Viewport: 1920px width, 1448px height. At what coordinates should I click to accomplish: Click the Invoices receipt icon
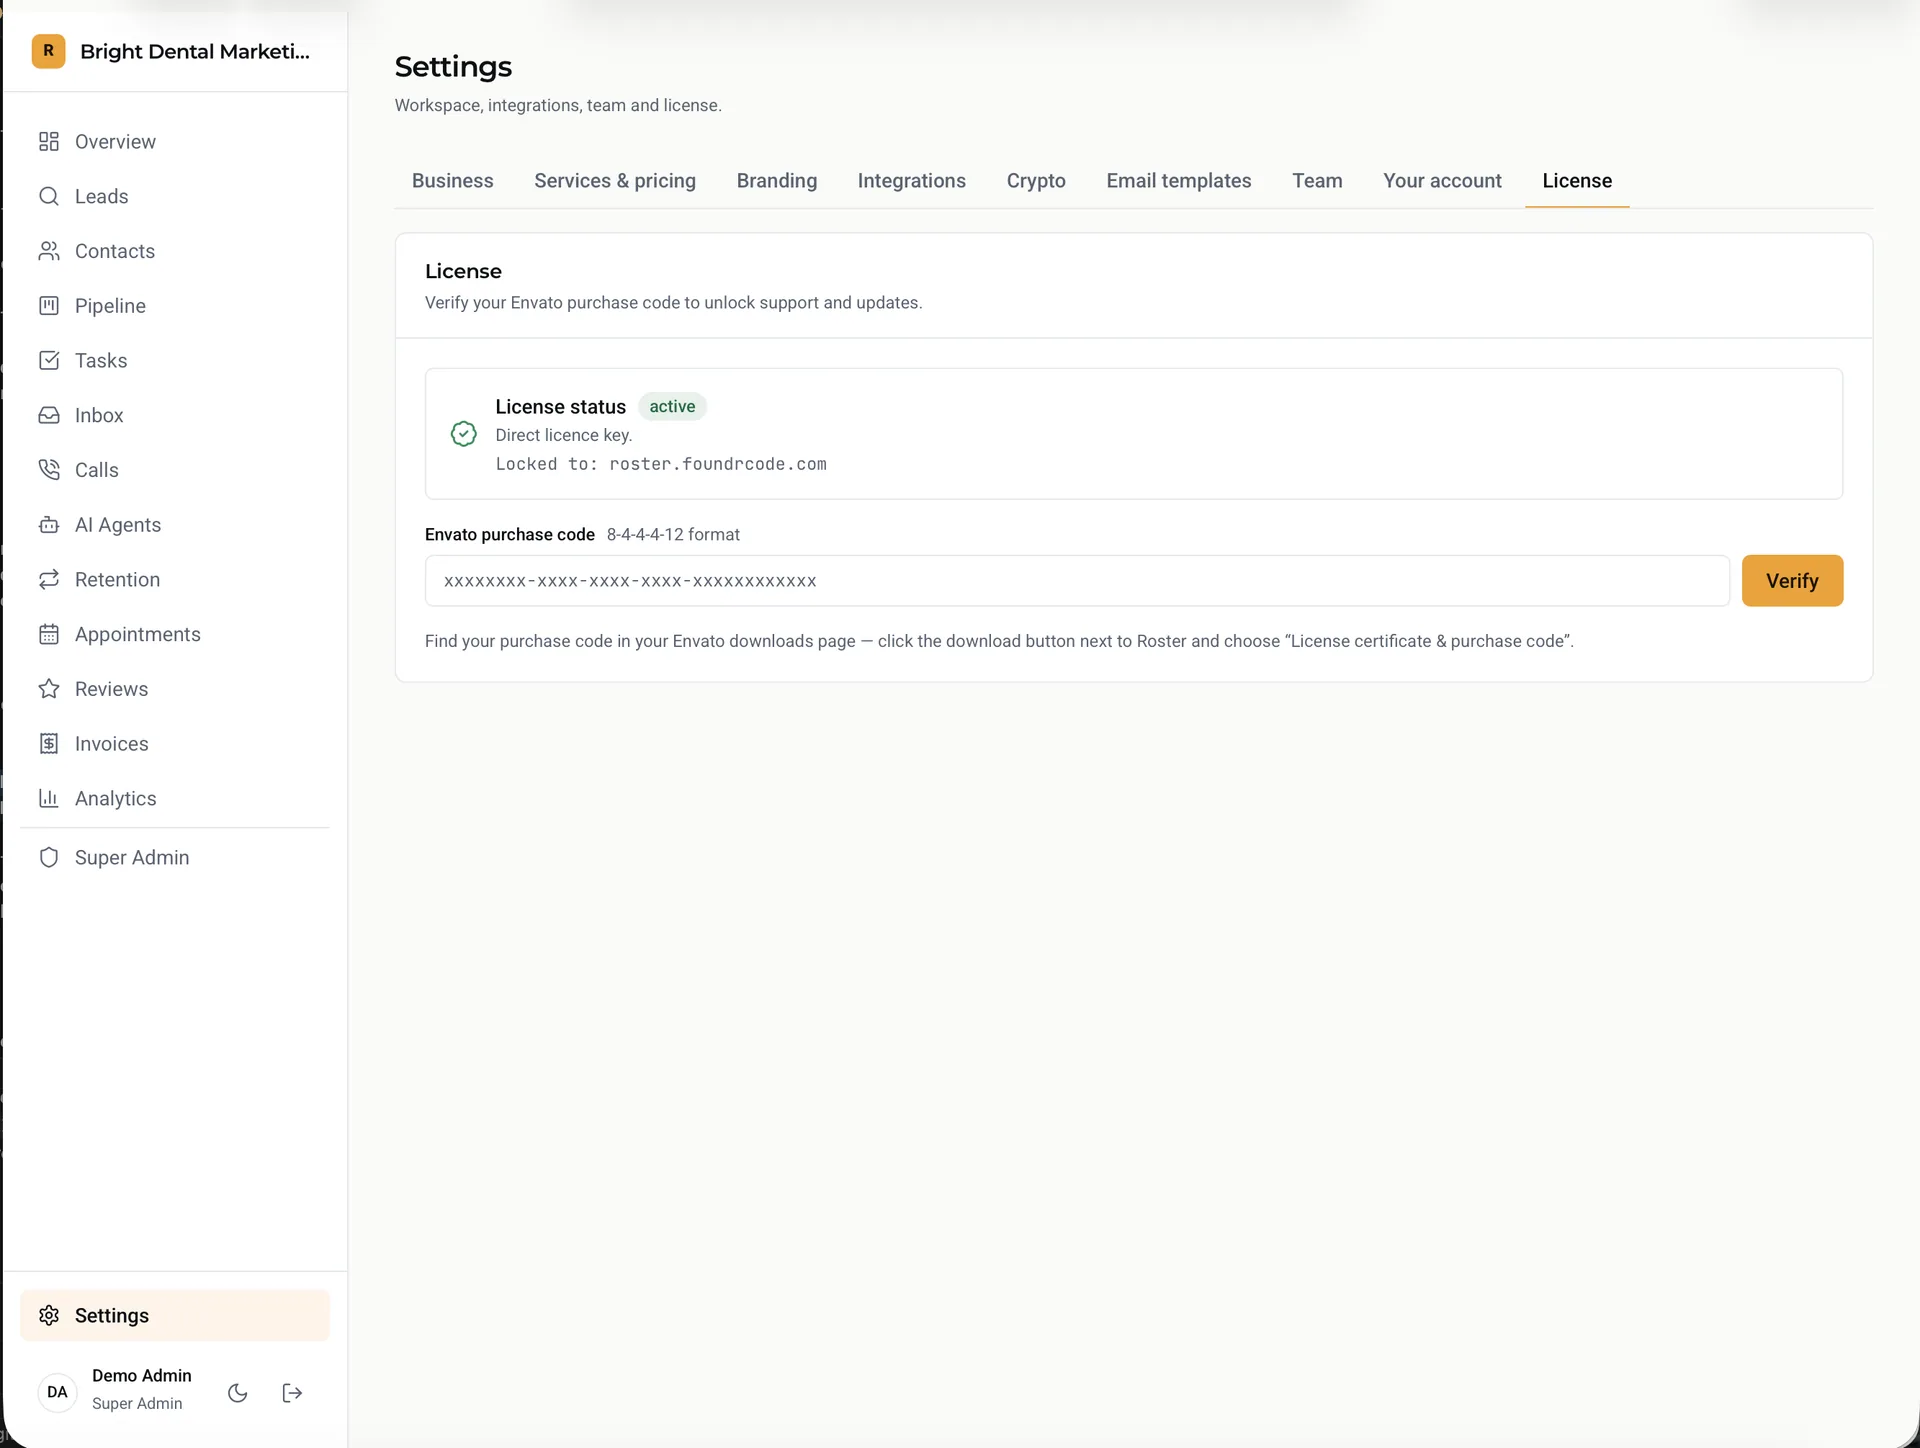(x=48, y=744)
